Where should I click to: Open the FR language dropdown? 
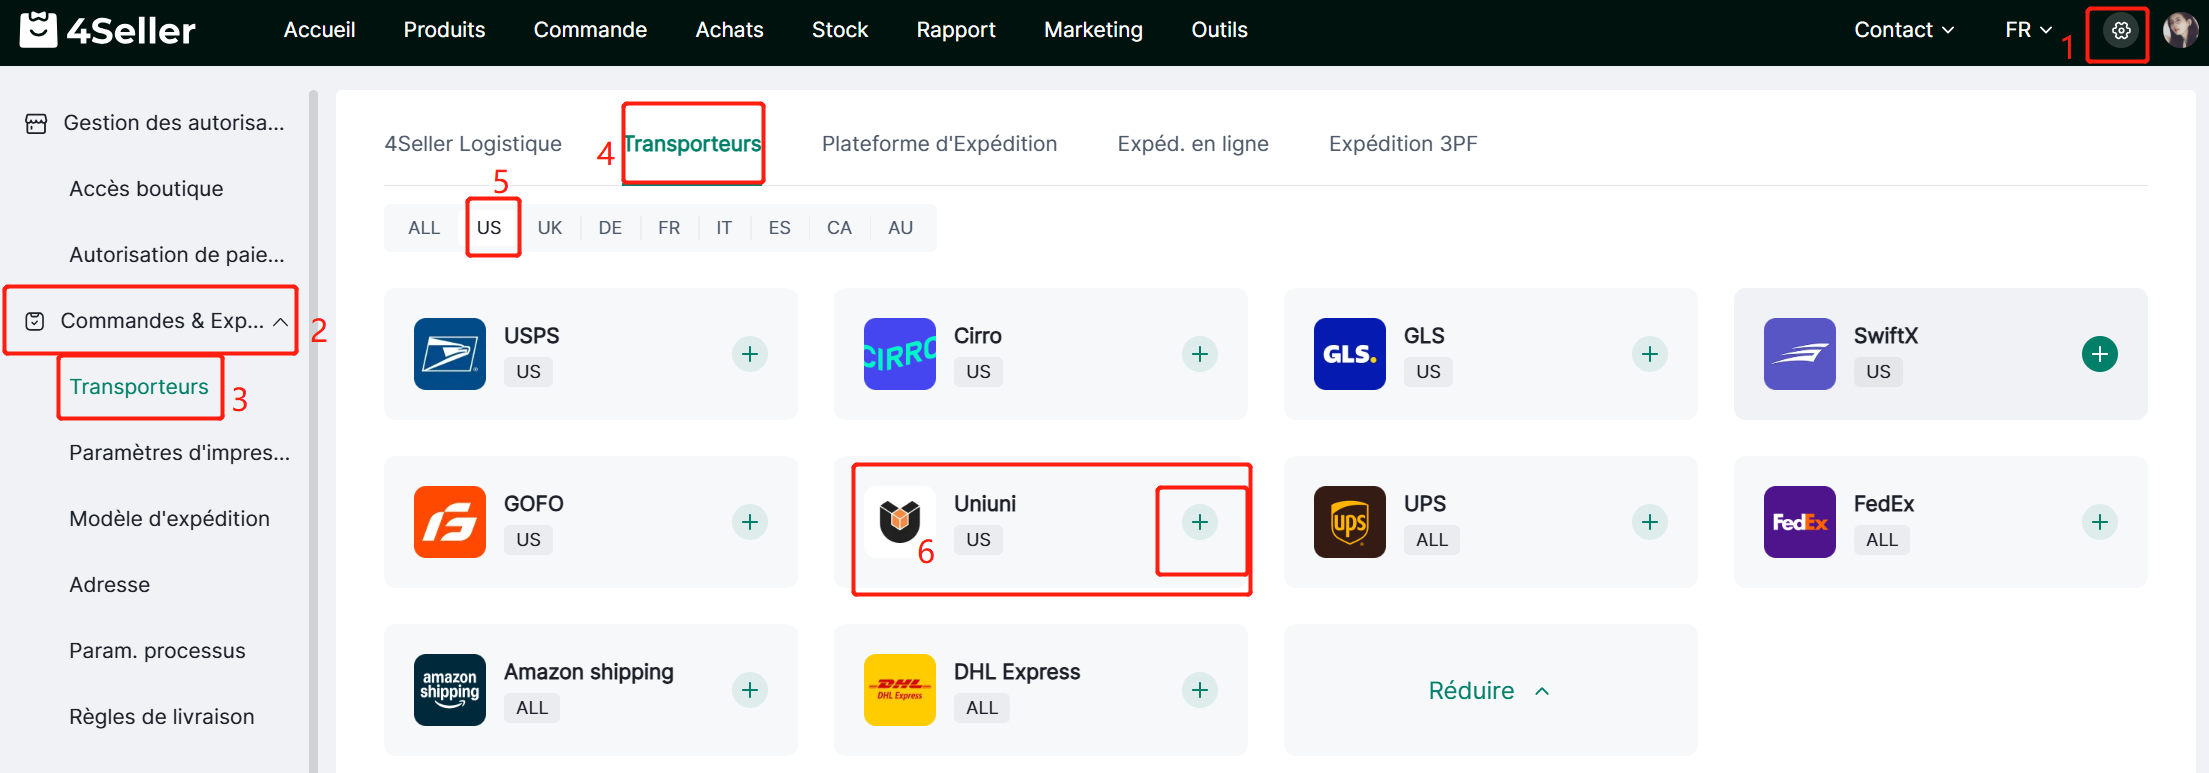click(2028, 30)
